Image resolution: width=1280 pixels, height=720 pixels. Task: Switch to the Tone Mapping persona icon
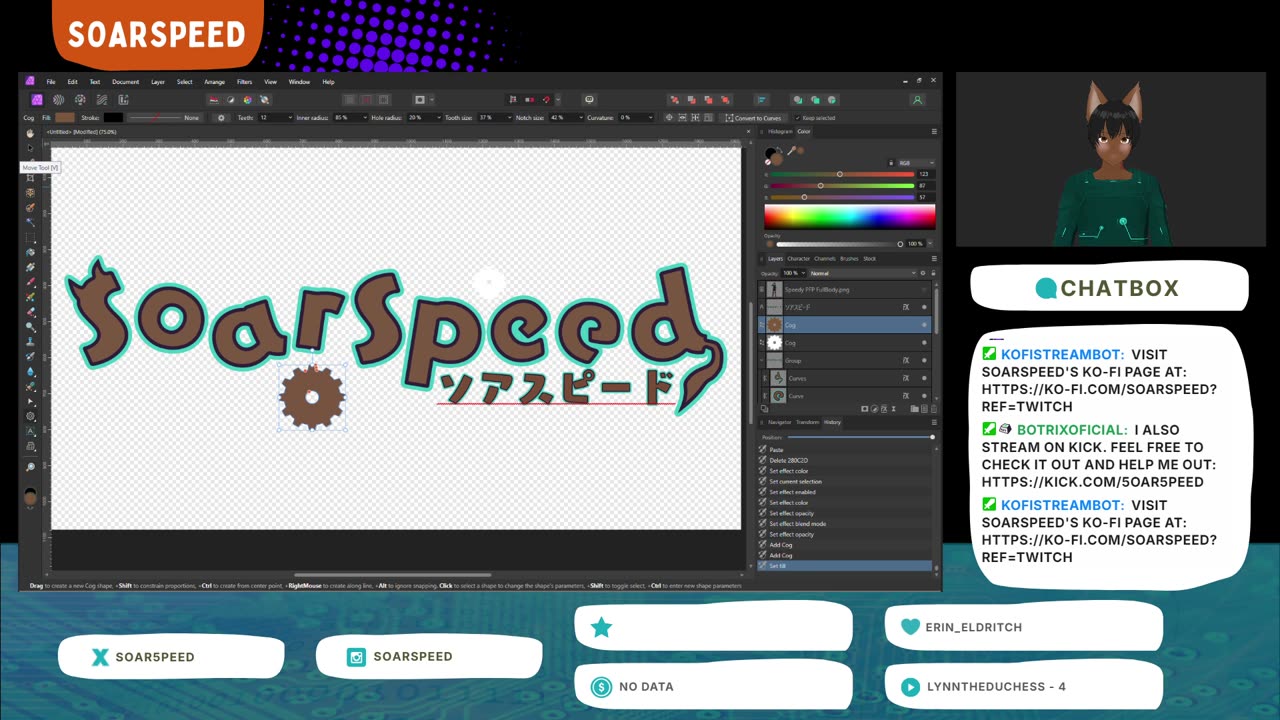102,100
